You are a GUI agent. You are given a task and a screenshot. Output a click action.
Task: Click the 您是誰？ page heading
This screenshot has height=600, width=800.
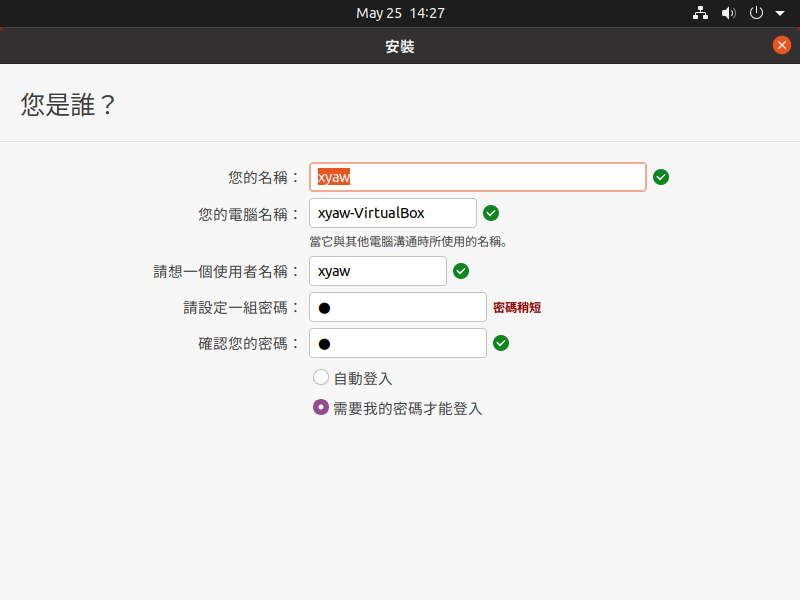pos(68,105)
